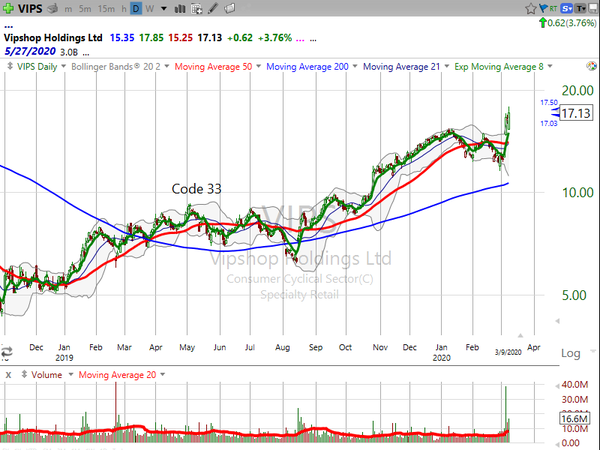
Task: Switch to Weekly 'W' timeframe
Action: tap(150, 8)
